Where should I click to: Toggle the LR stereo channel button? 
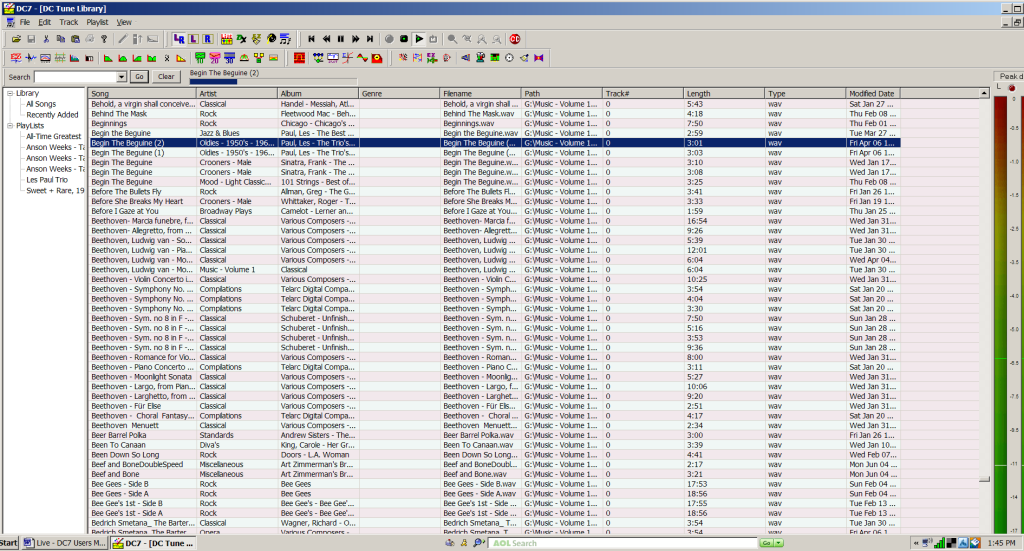179,38
